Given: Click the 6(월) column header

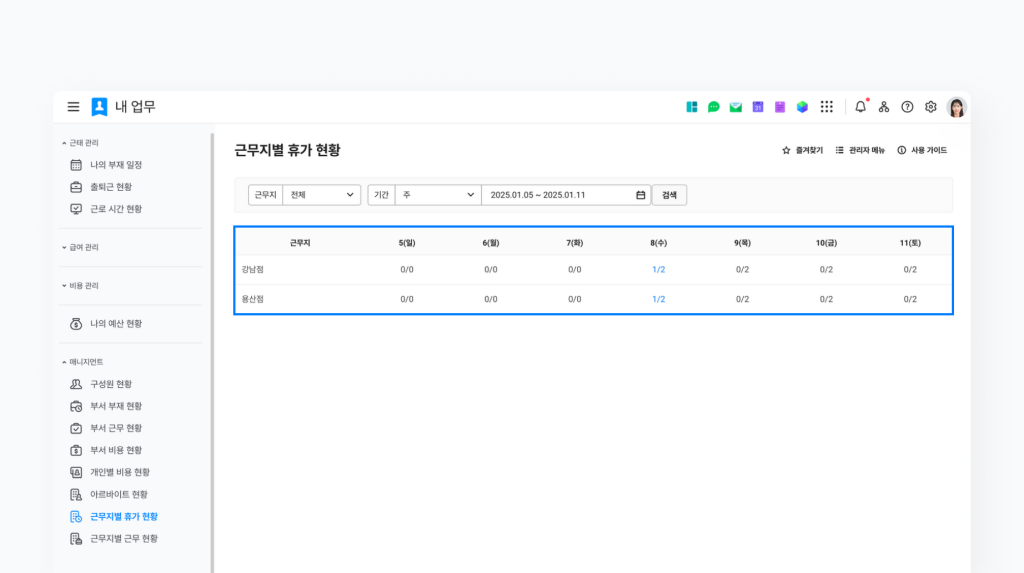Looking at the screenshot, I should (x=490, y=243).
